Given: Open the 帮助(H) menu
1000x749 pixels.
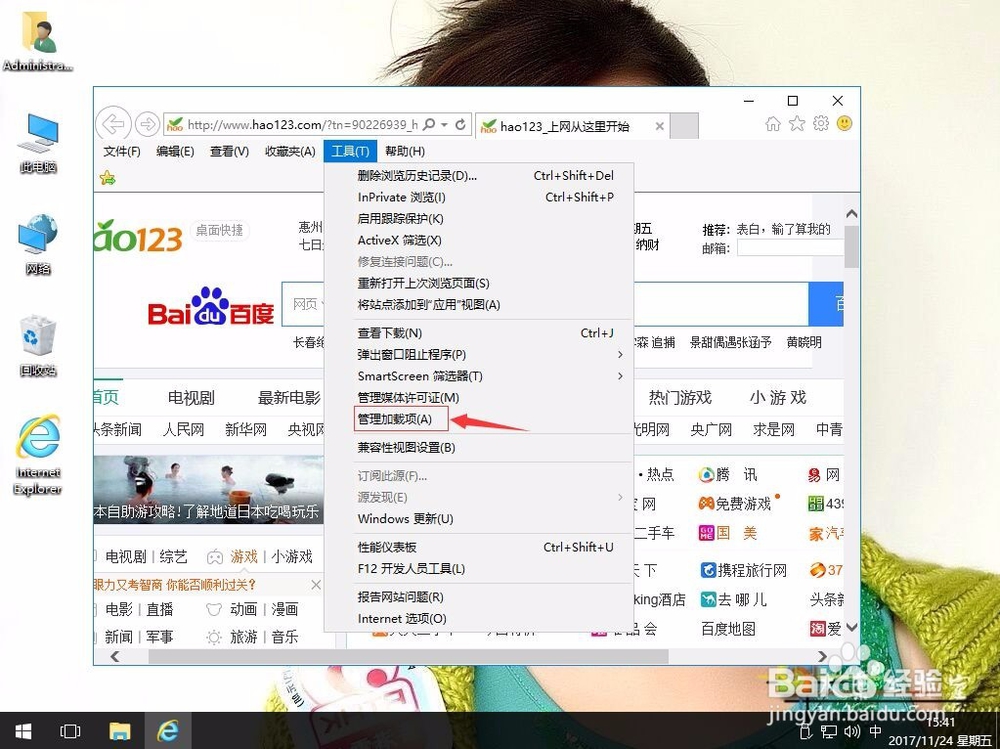Looking at the screenshot, I should coord(405,151).
